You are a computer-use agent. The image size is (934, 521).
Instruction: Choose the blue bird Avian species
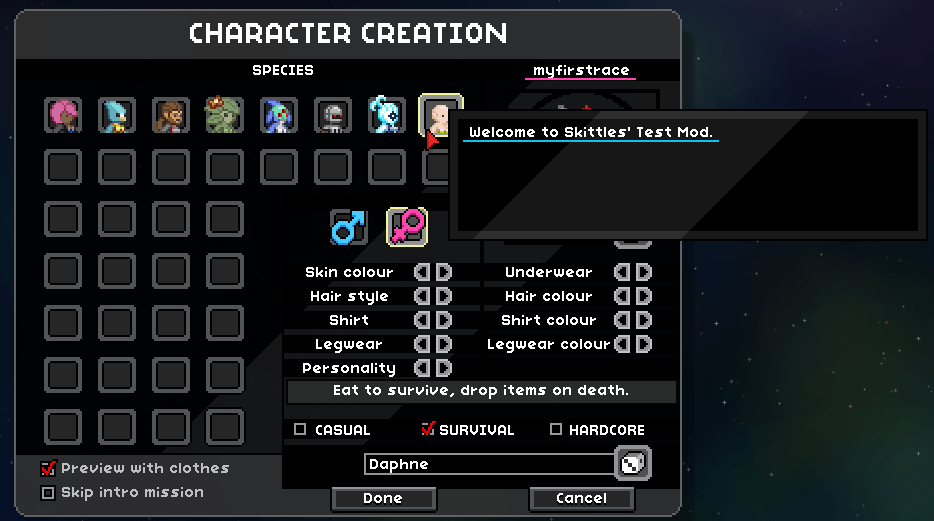[x=117, y=115]
